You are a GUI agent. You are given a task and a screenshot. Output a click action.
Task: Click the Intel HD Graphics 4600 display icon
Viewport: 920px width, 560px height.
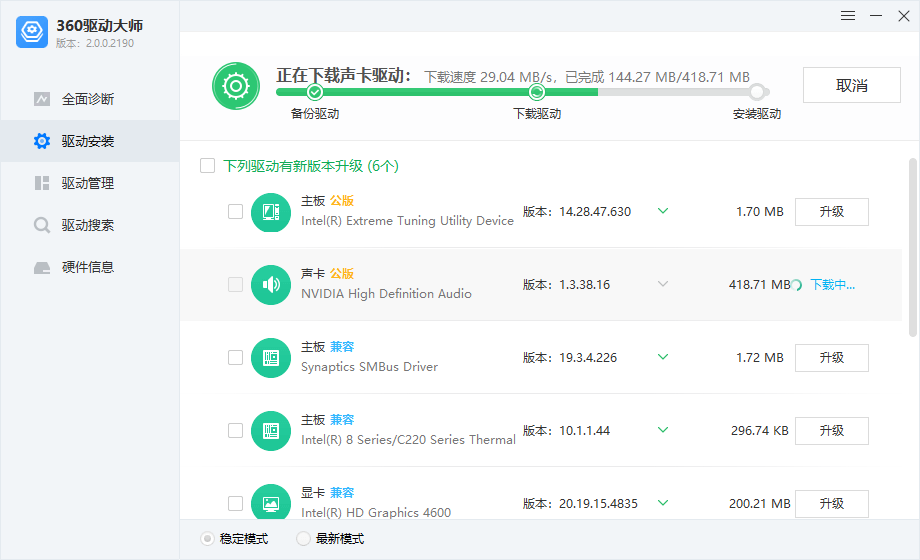pyautogui.click(x=270, y=503)
